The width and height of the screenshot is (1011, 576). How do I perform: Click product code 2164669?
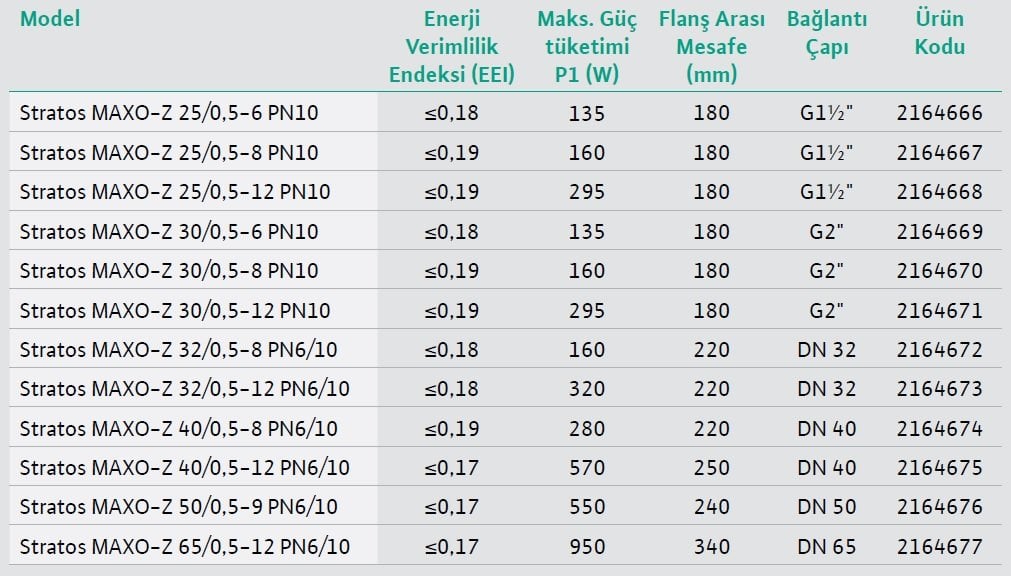(x=939, y=232)
